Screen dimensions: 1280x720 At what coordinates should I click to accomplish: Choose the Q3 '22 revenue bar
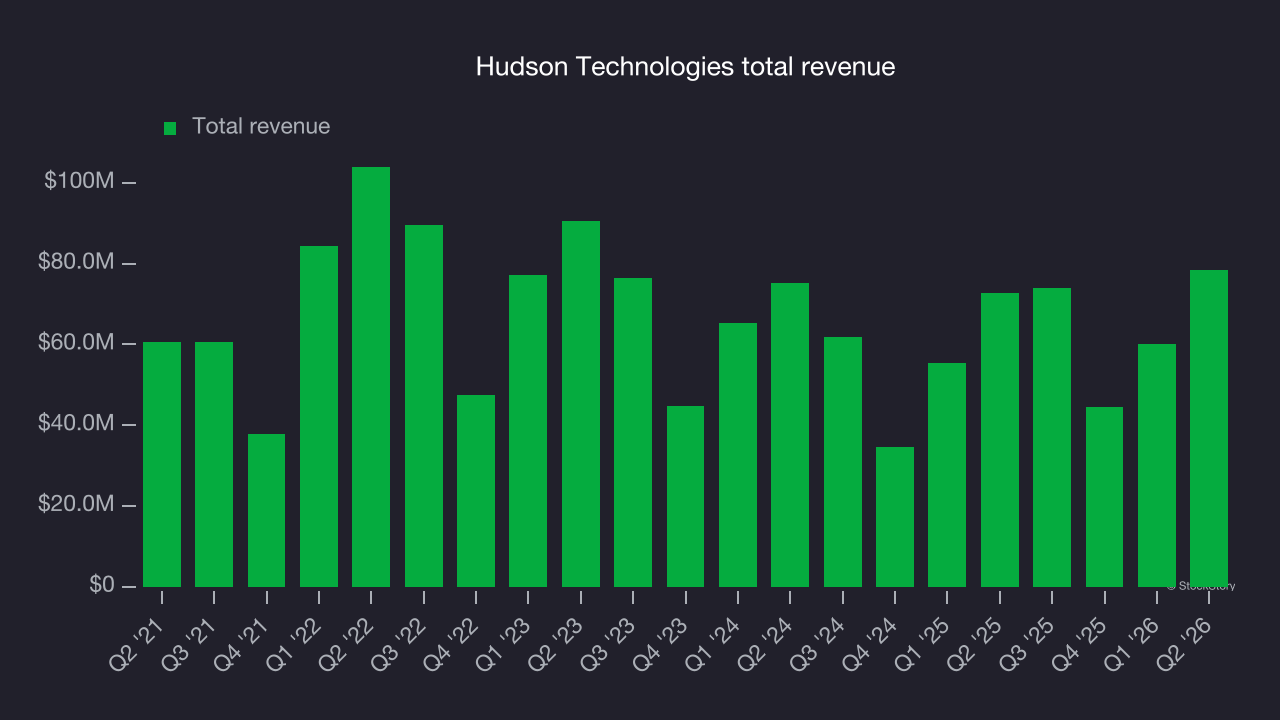(424, 406)
